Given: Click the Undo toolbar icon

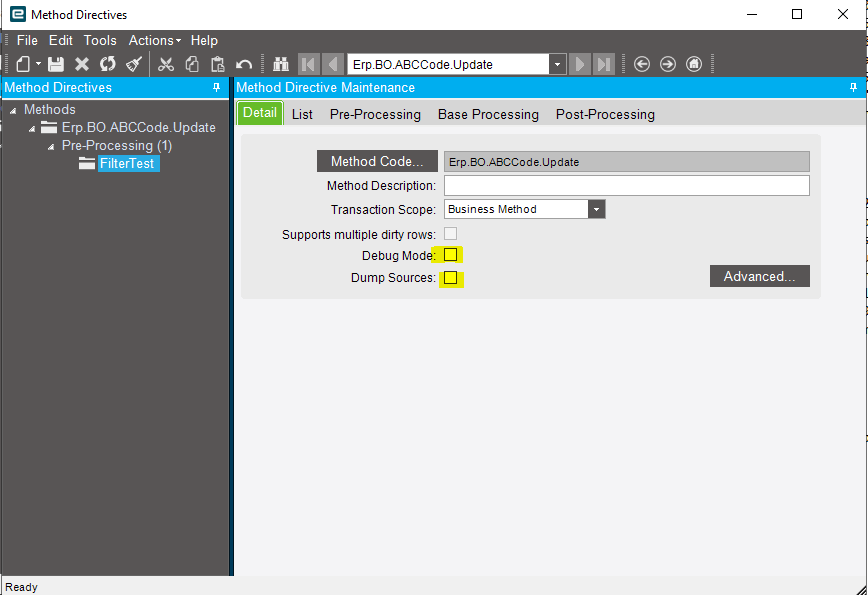Looking at the screenshot, I should pyautogui.click(x=244, y=64).
